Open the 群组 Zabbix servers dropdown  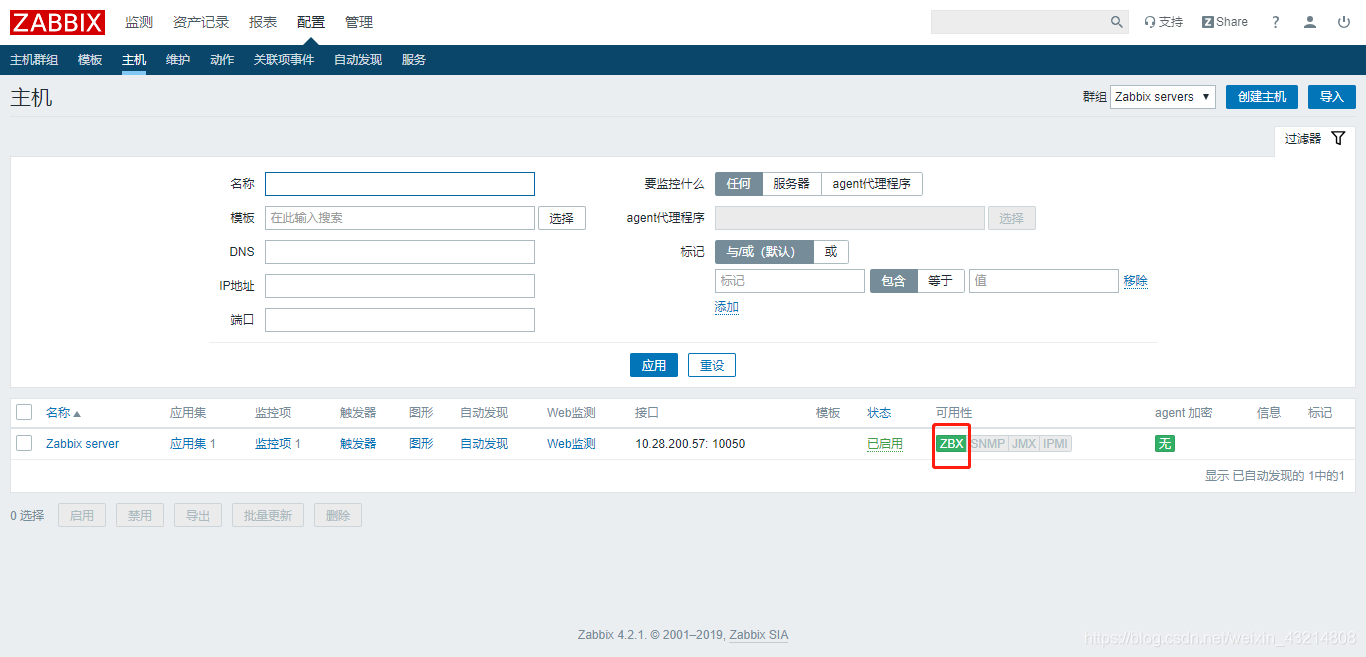pos(1163,97)
